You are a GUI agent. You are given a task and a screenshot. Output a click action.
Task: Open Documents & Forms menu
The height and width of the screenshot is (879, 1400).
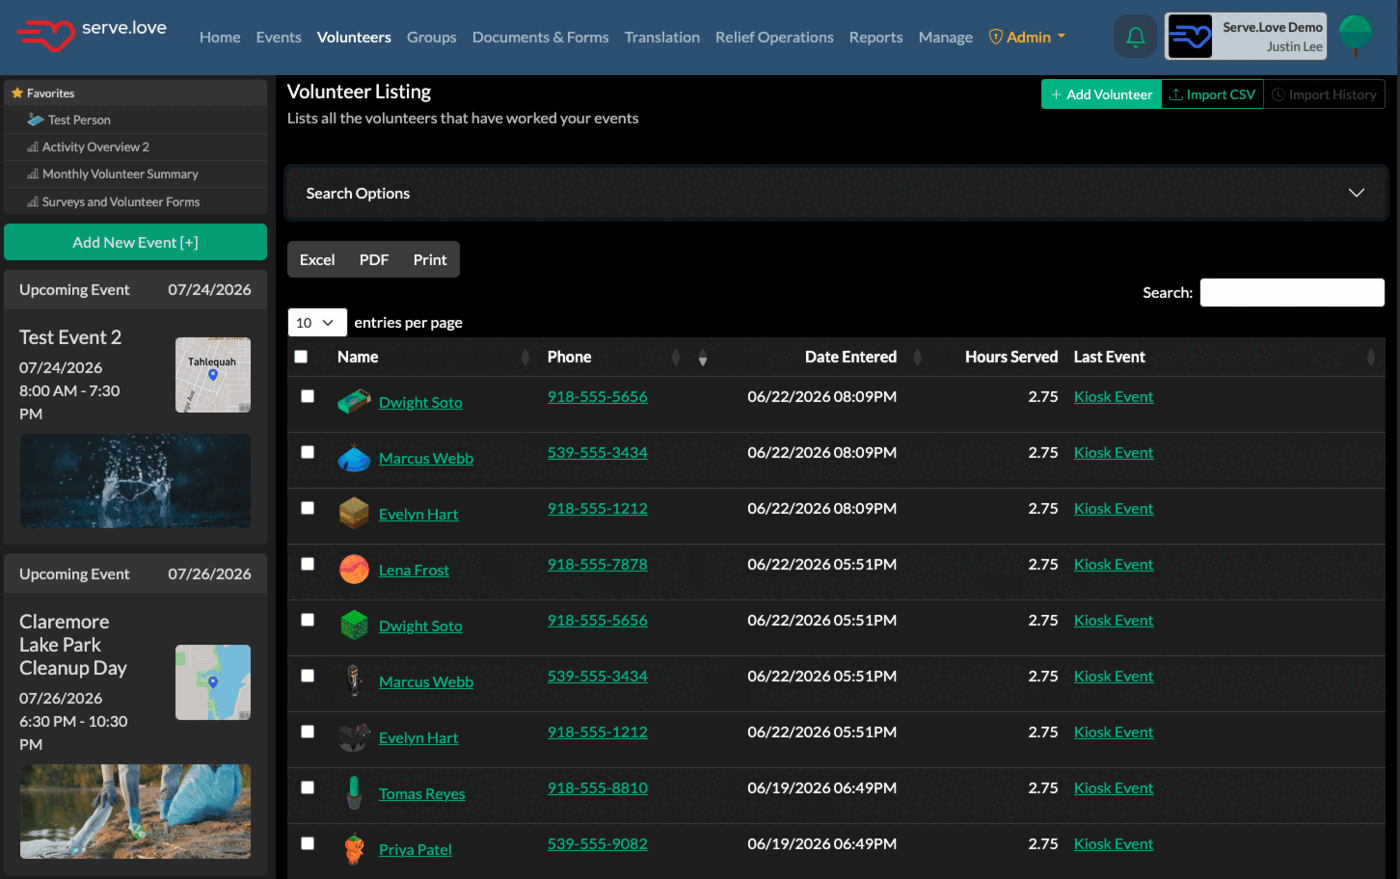click(x=540, y=37)
